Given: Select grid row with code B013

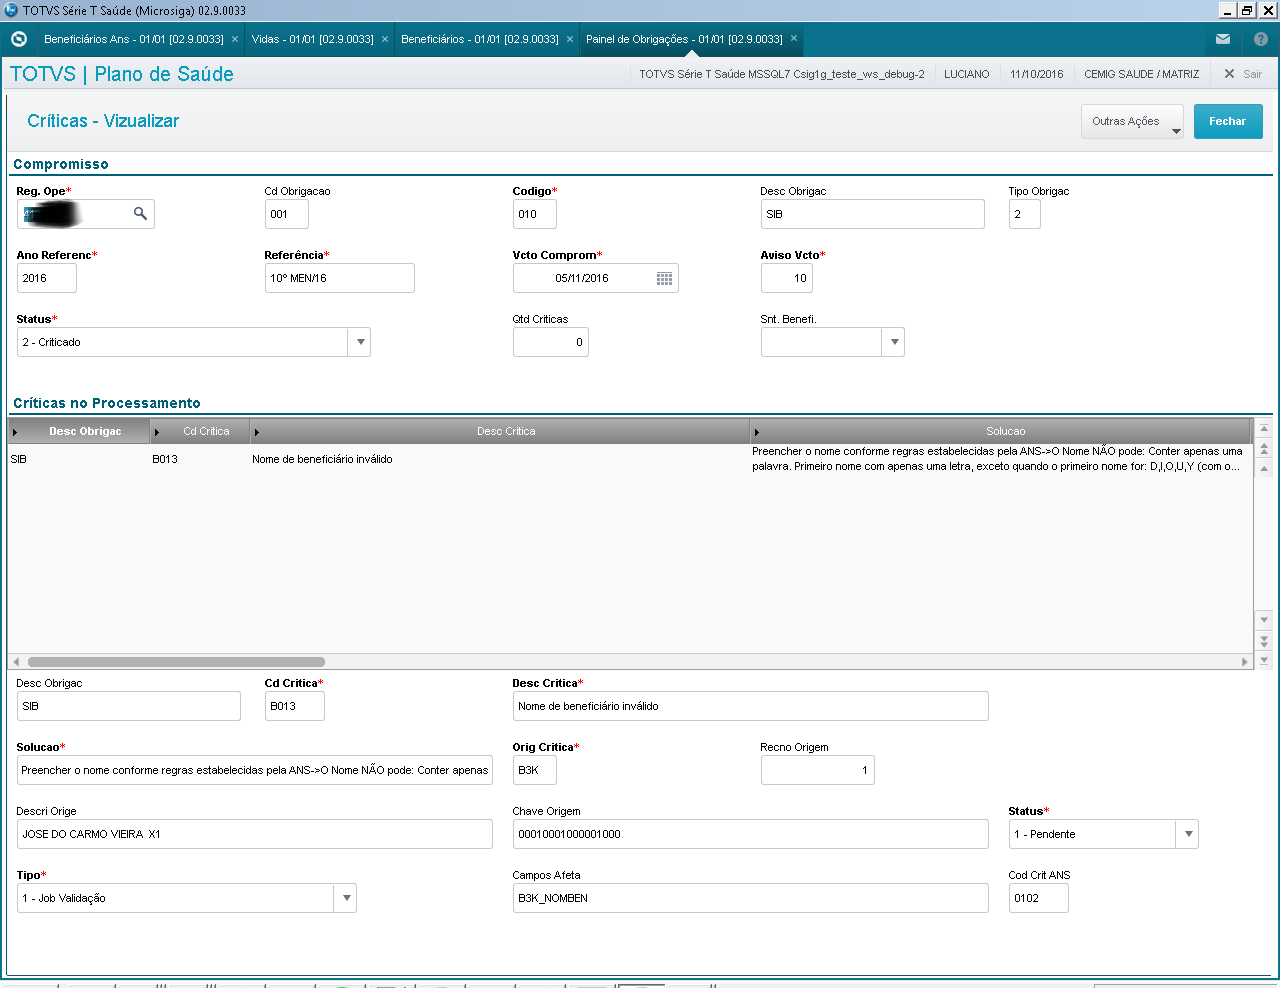Looking at the screenshot, I should [x=630, y=459].
